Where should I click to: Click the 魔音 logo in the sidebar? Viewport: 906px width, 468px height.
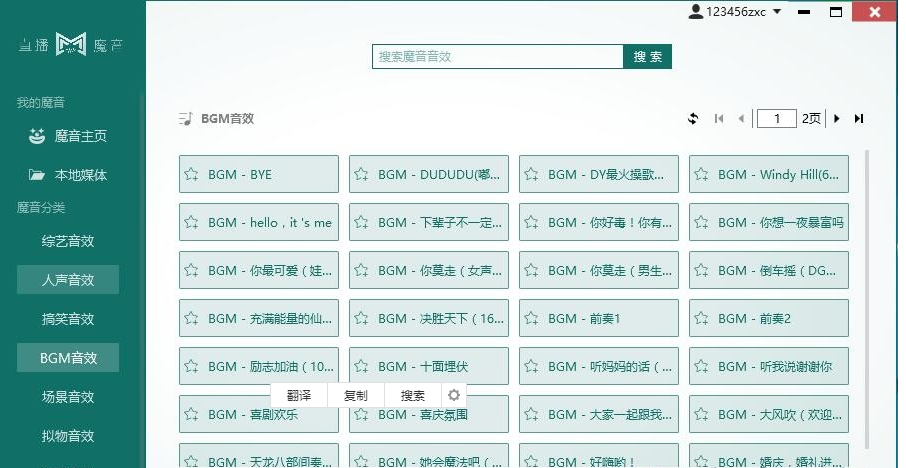point(70,45)
